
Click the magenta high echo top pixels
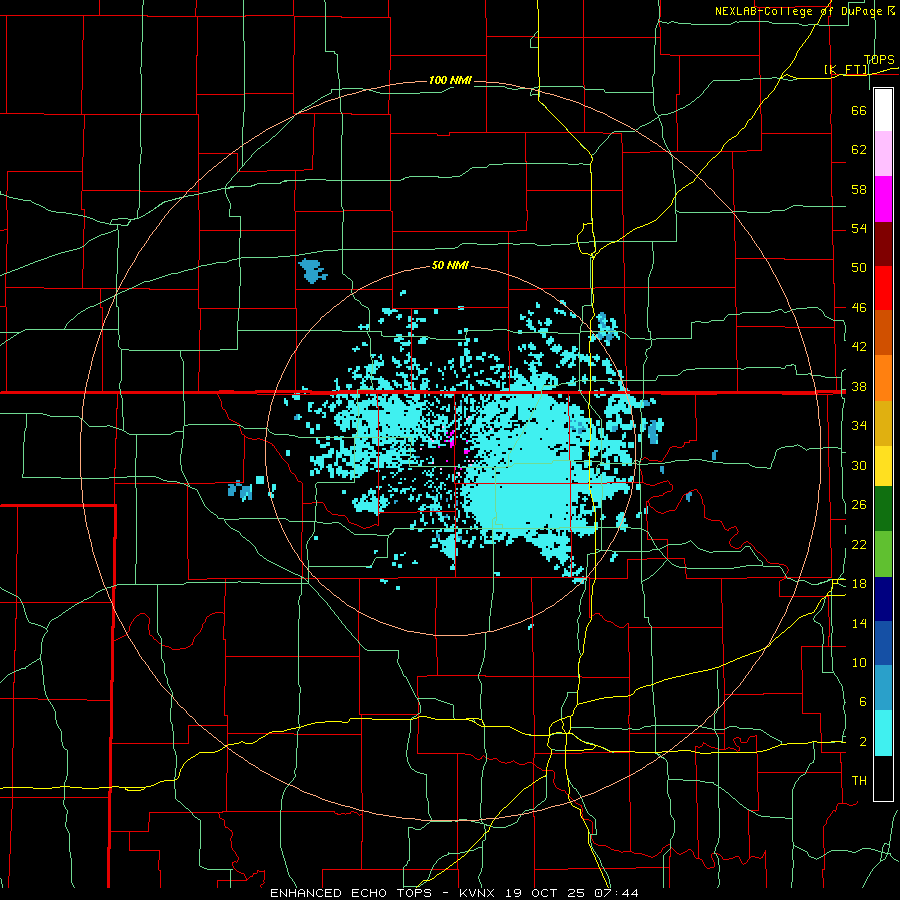(x=451, y=439)
